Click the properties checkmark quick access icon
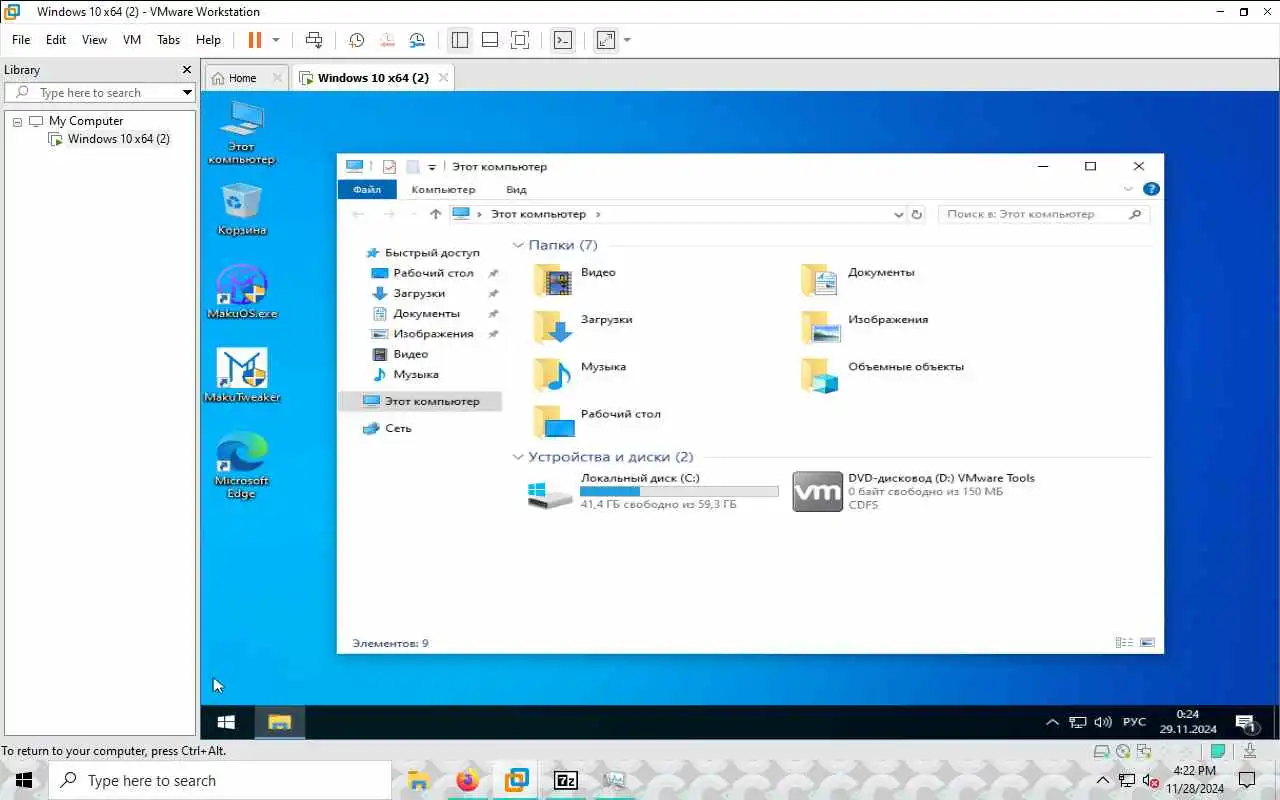The width and height of the screenshot is (1280, 800). point(389,167)
